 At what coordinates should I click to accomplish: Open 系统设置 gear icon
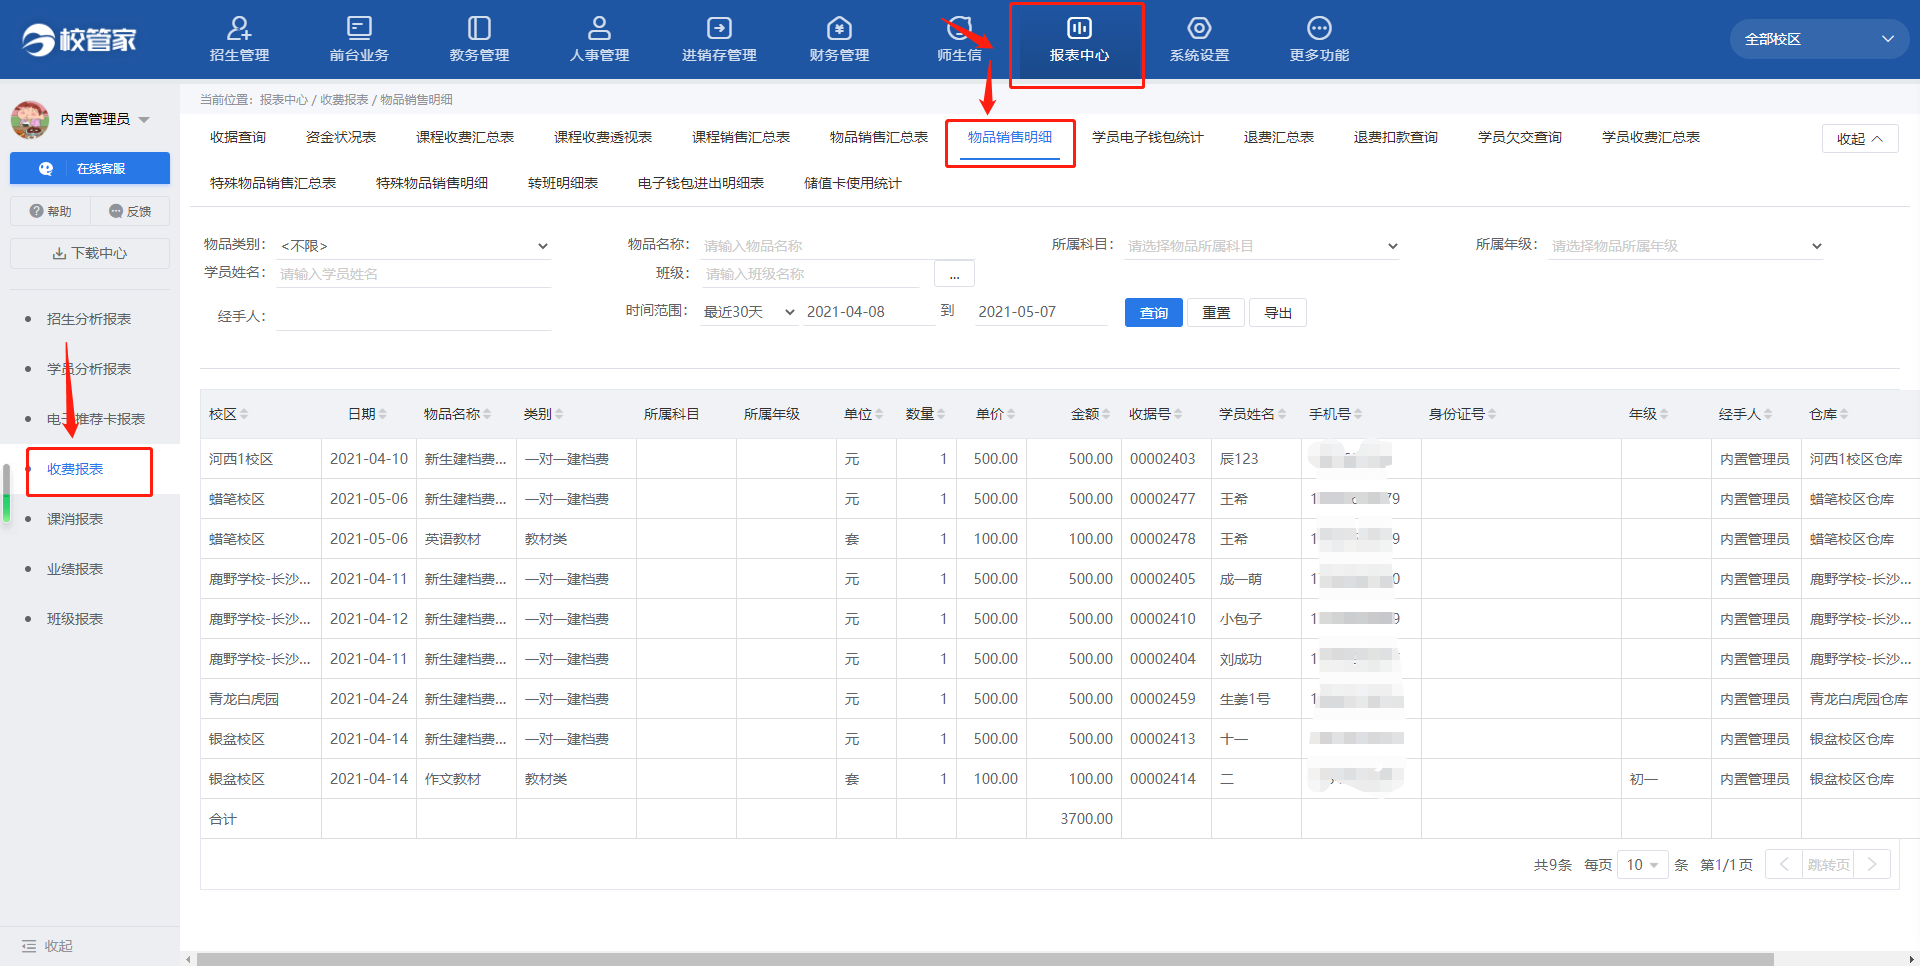(x=1199, y=28)
